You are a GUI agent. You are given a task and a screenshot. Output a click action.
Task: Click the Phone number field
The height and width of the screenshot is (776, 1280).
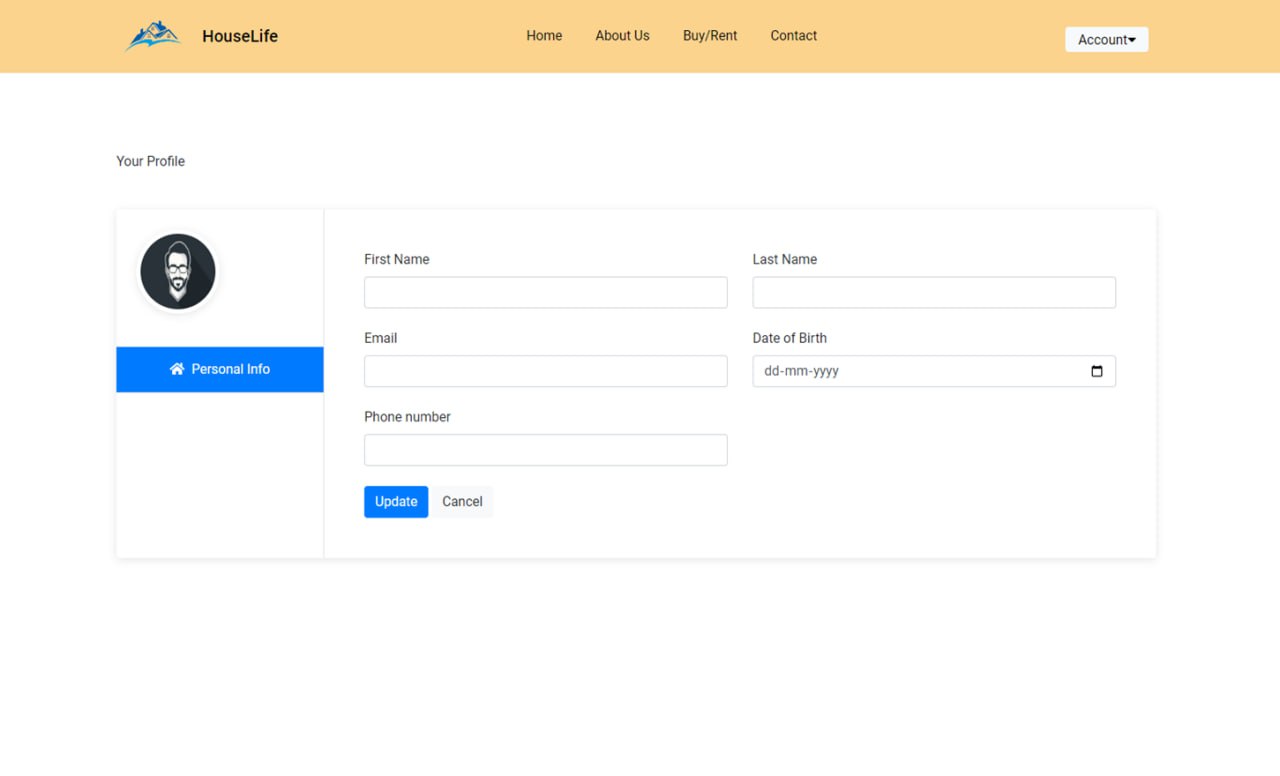545,450
